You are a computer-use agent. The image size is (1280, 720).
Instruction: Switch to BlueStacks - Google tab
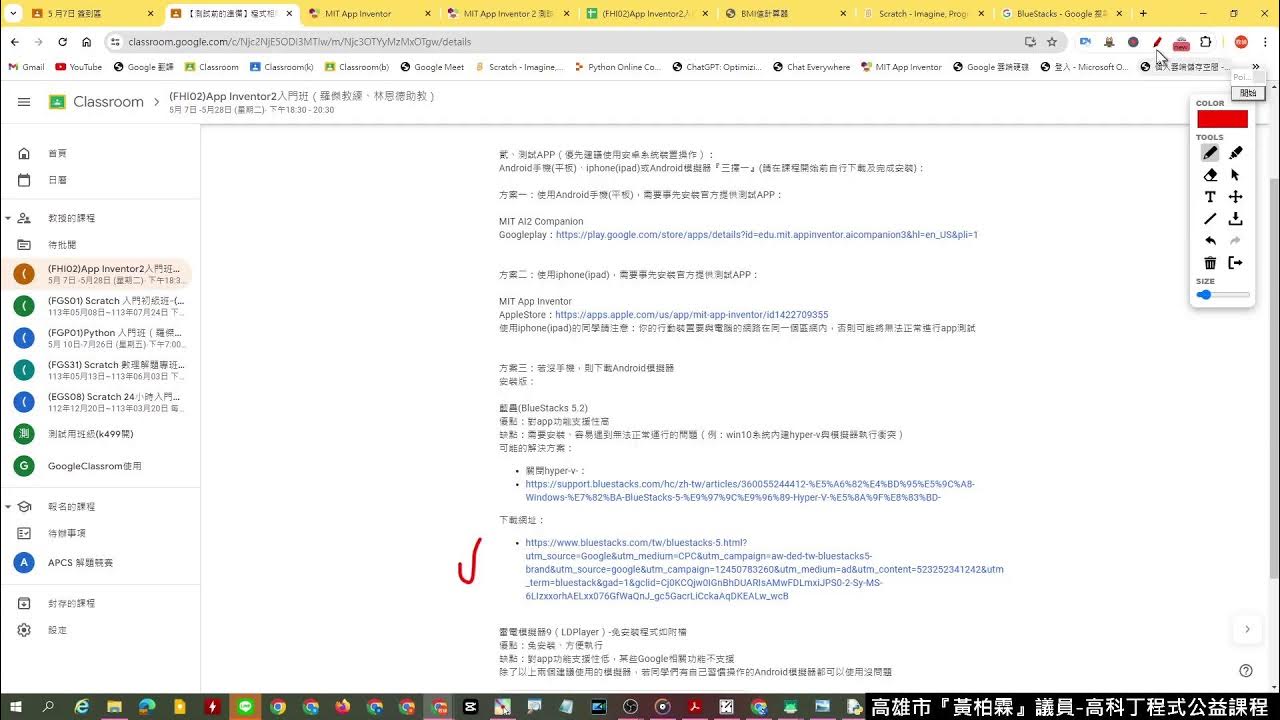click(x=1063, y=14)
